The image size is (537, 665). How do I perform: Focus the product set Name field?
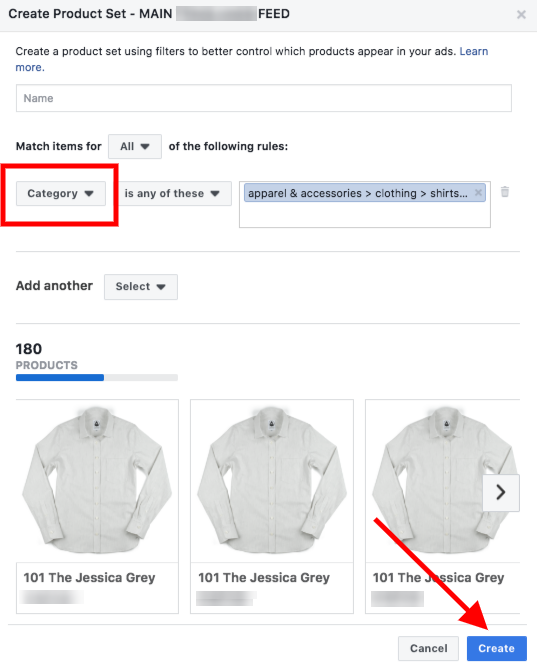coord(264,98)
